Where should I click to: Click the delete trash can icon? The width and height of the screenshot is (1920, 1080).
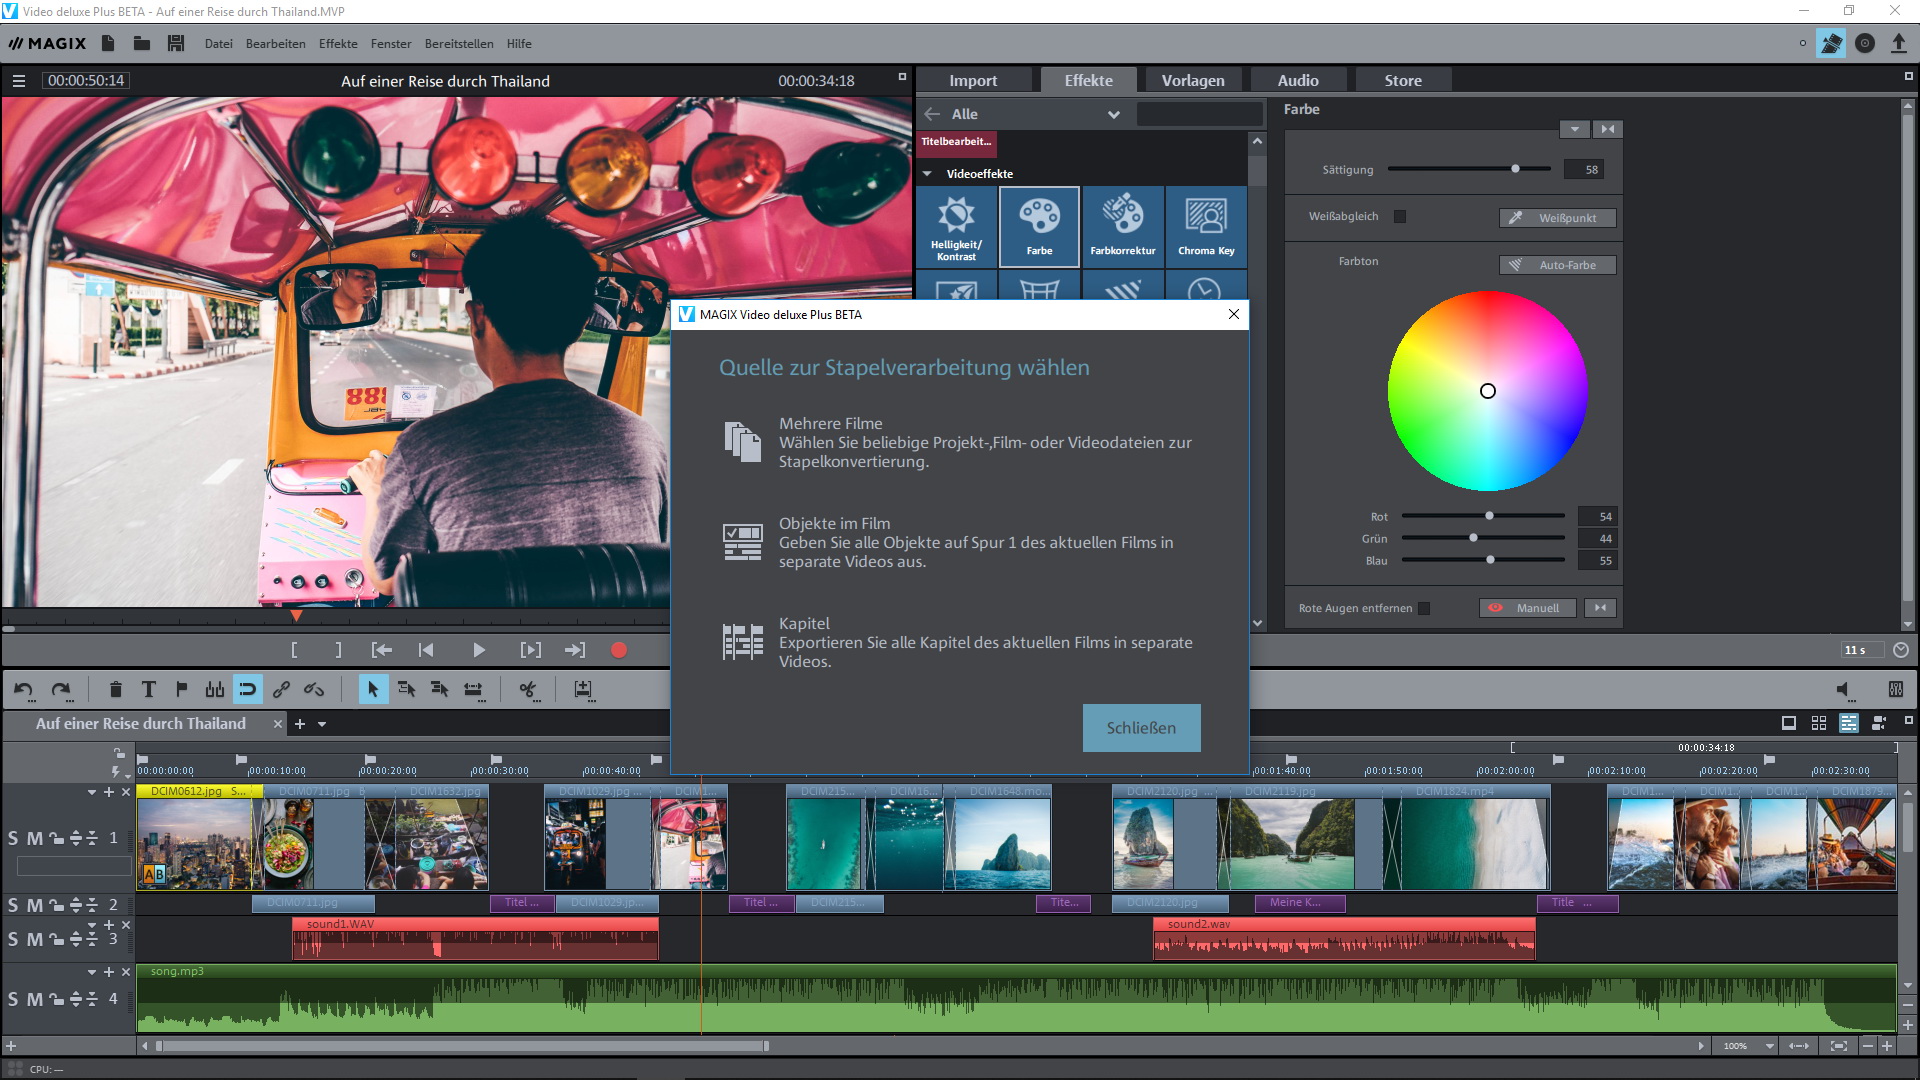115,689
